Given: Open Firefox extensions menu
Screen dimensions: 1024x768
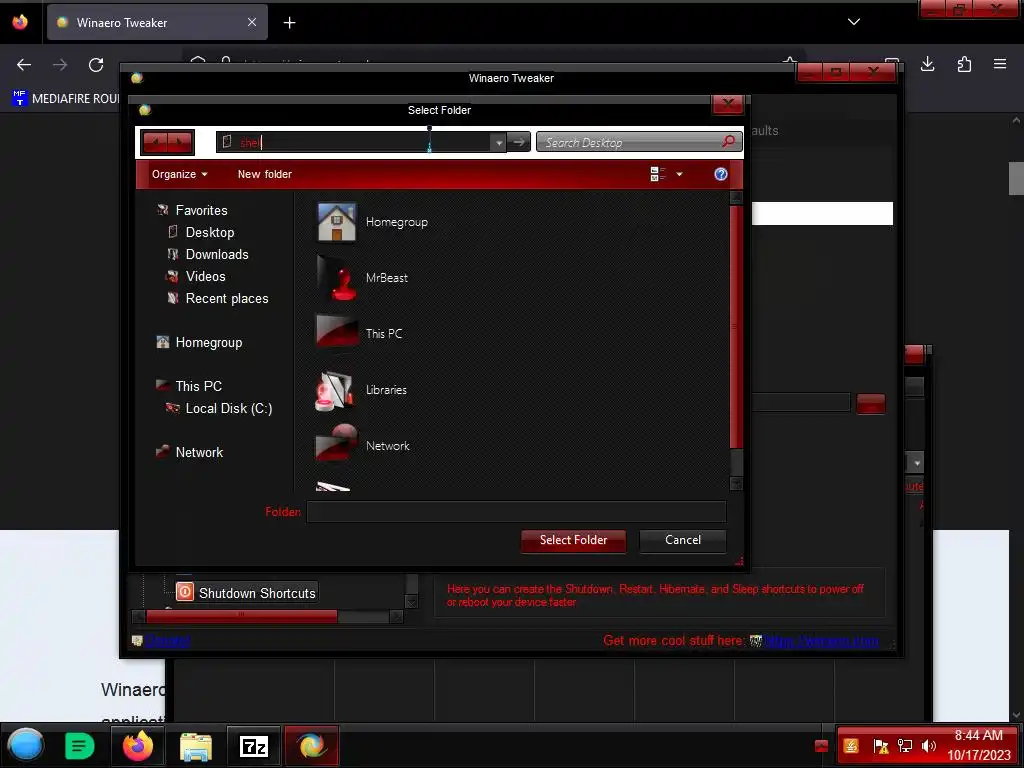Looking at the screenshot, I should click(x=964, y=64).
